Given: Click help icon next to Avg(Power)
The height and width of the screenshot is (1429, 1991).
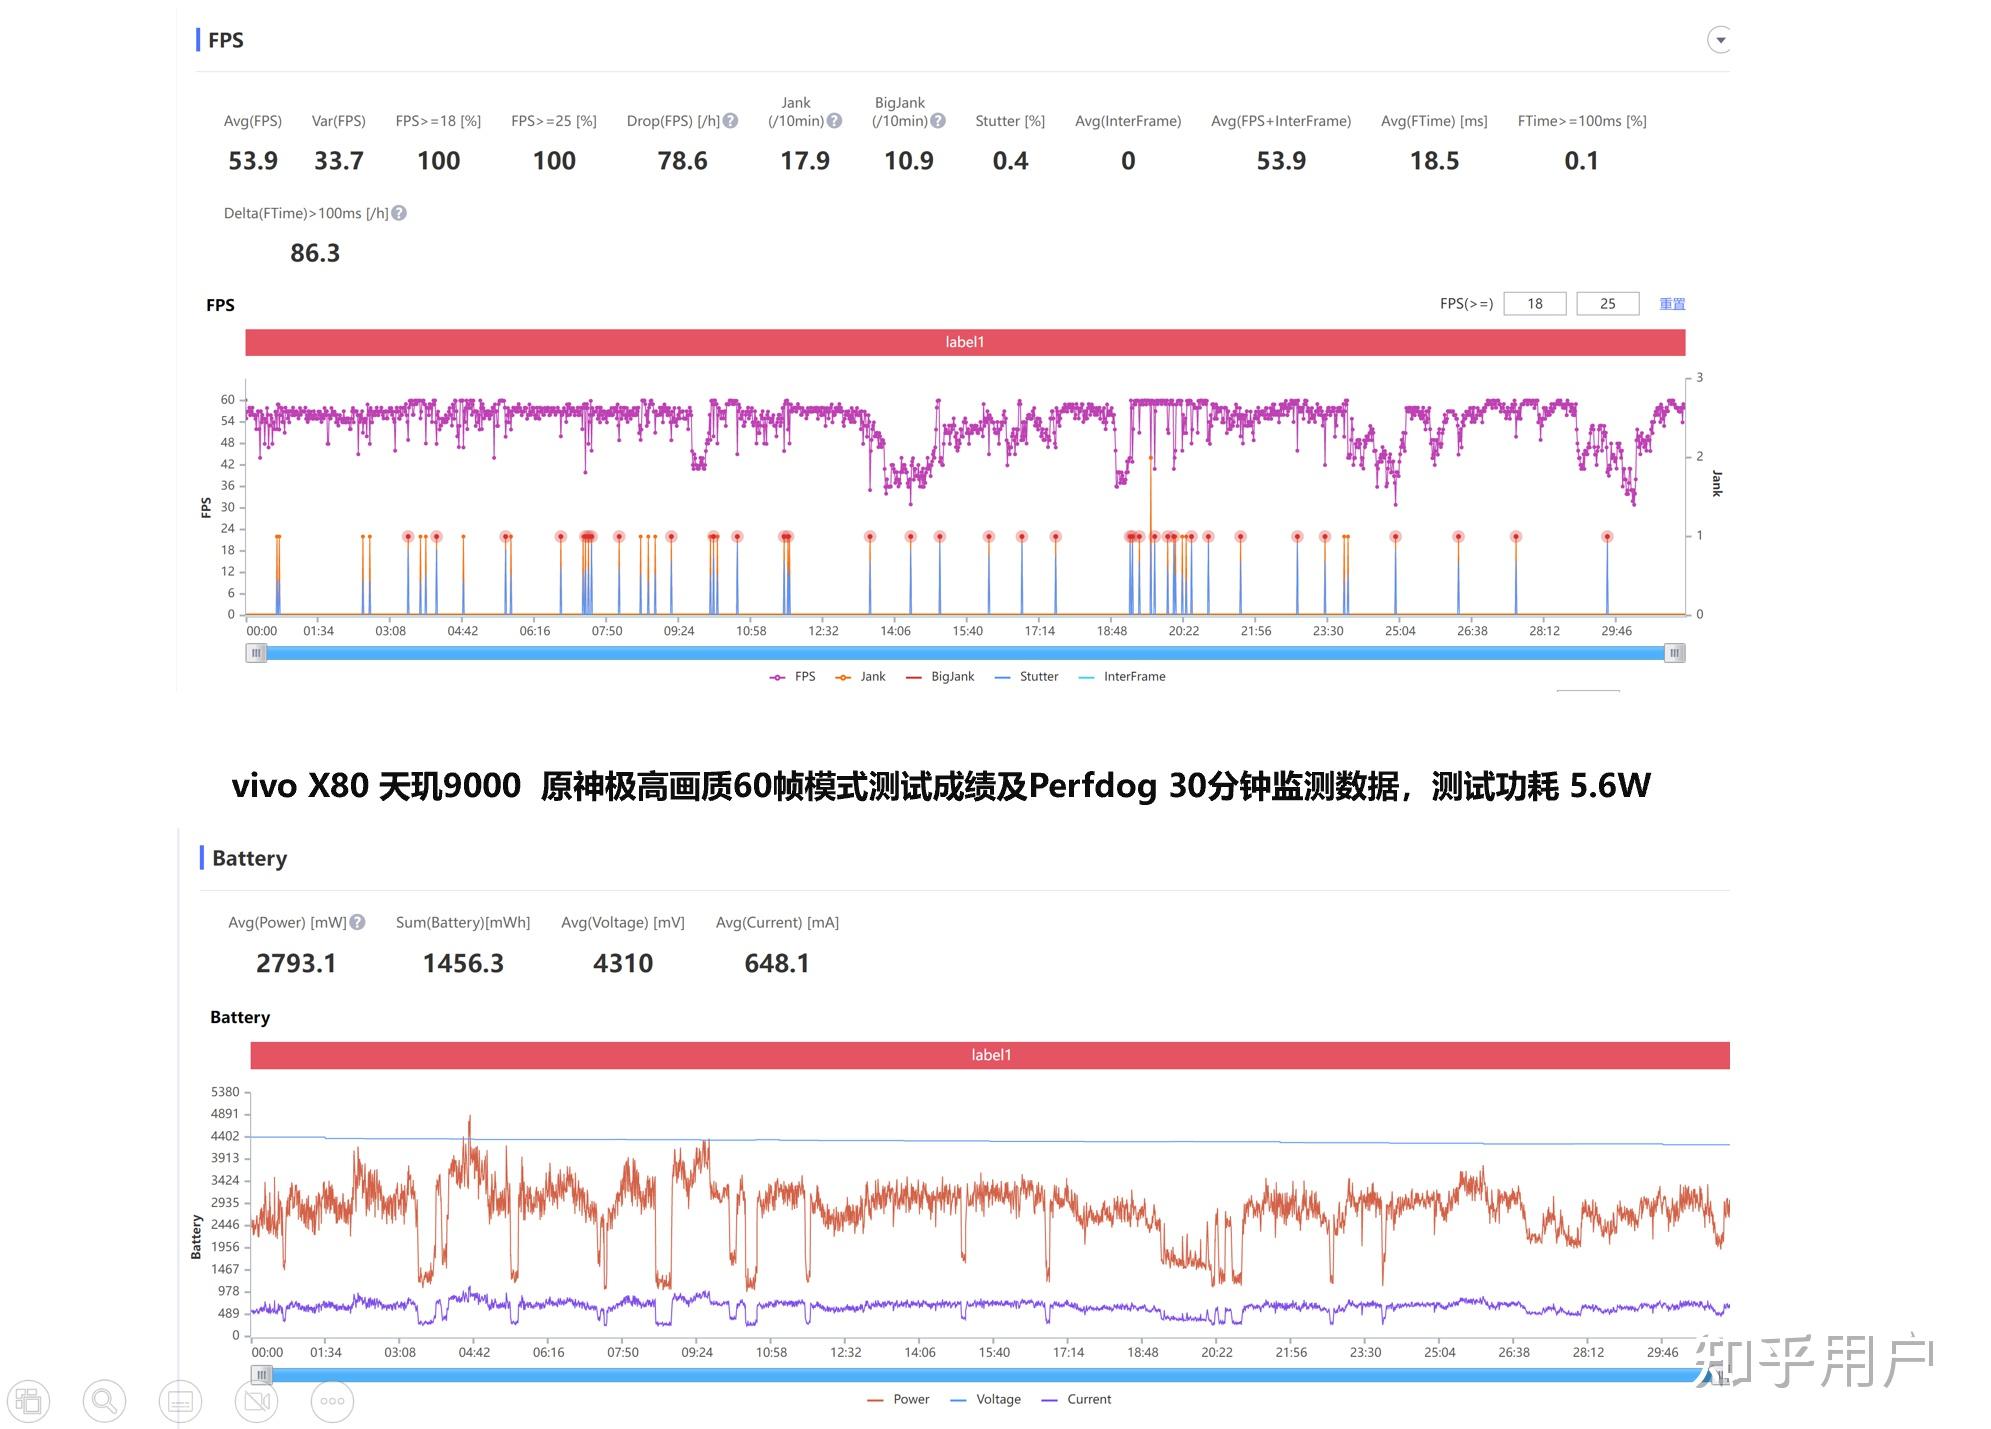Looking at the screenshot, I should (x=357, y=922).
